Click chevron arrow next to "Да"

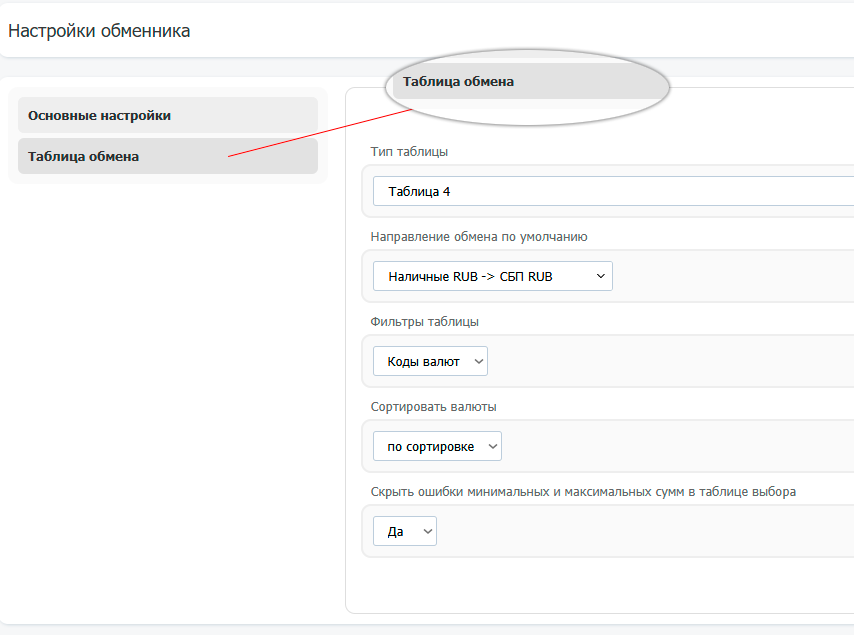pyautogui.click(x=428, y=531)
